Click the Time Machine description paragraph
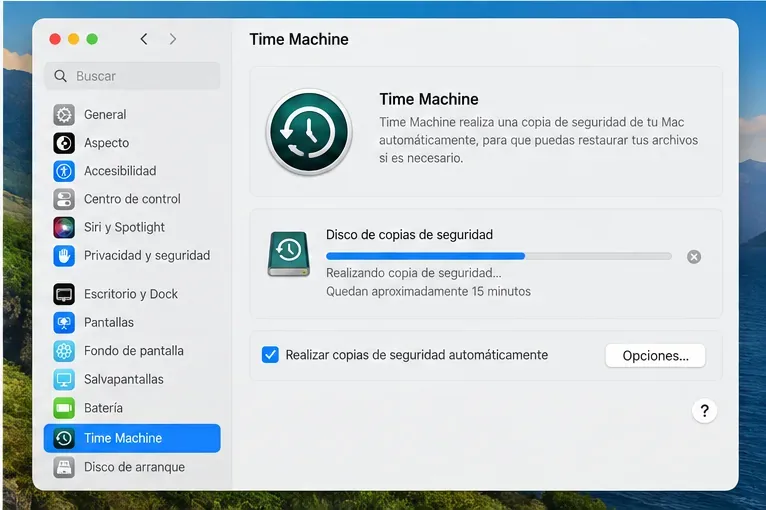 tap(538, 140)
